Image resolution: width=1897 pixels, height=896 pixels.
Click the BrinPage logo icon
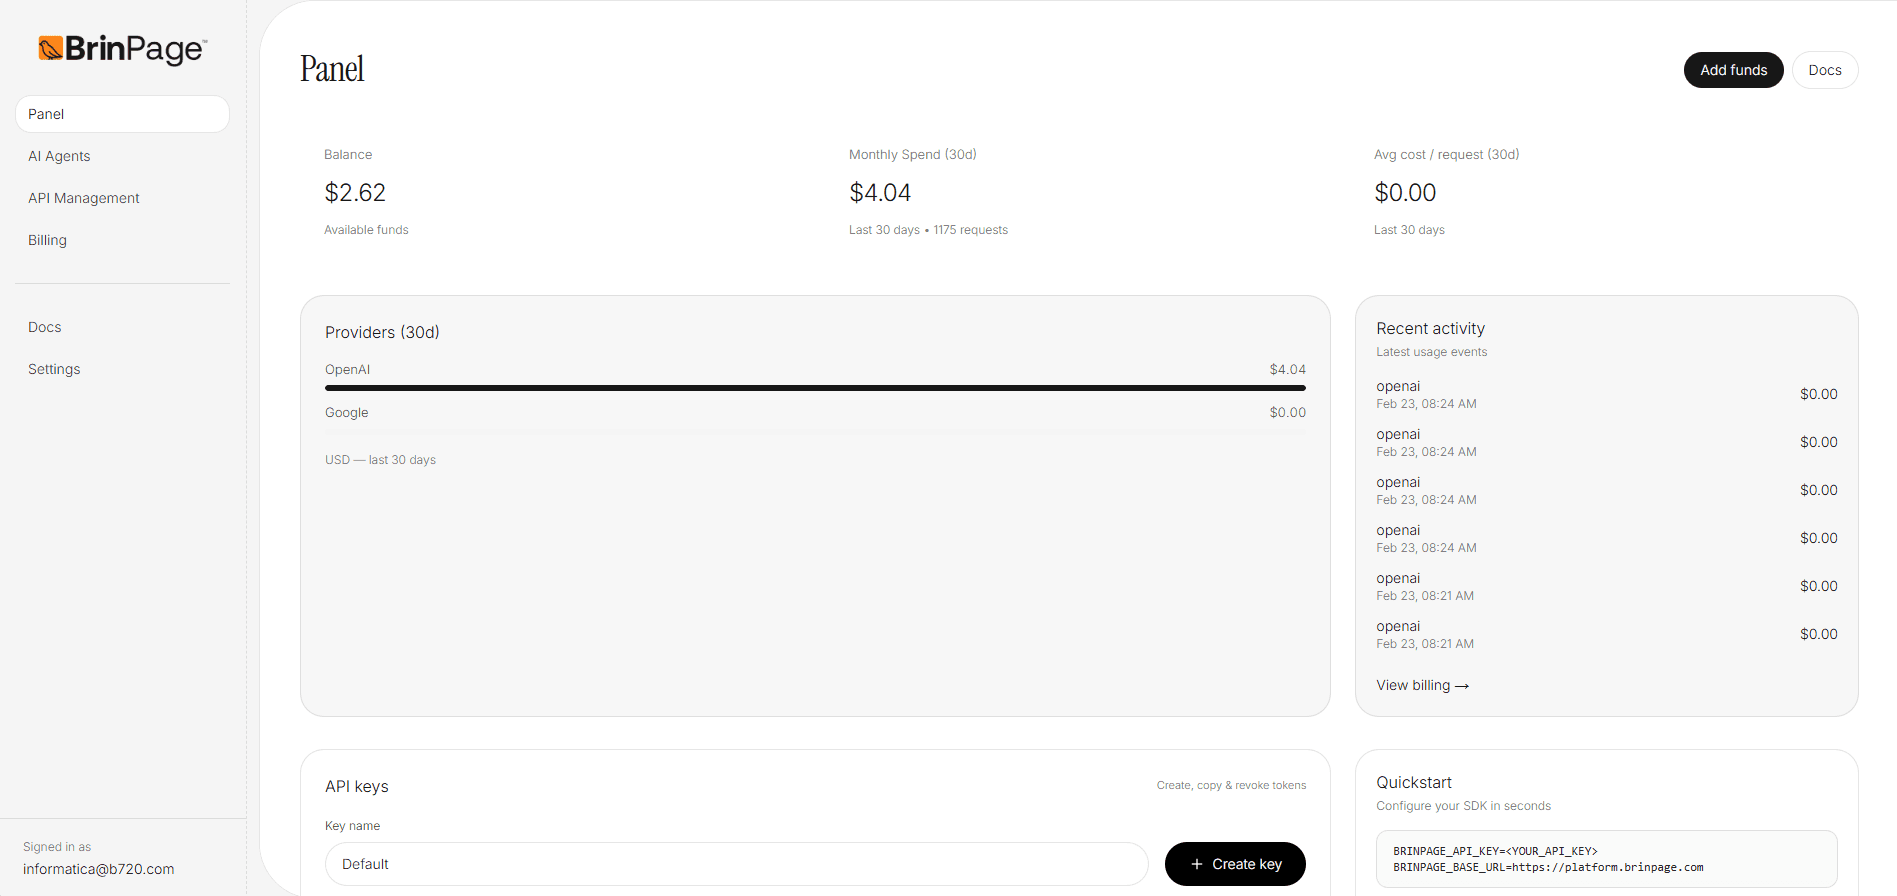[51, 48]
